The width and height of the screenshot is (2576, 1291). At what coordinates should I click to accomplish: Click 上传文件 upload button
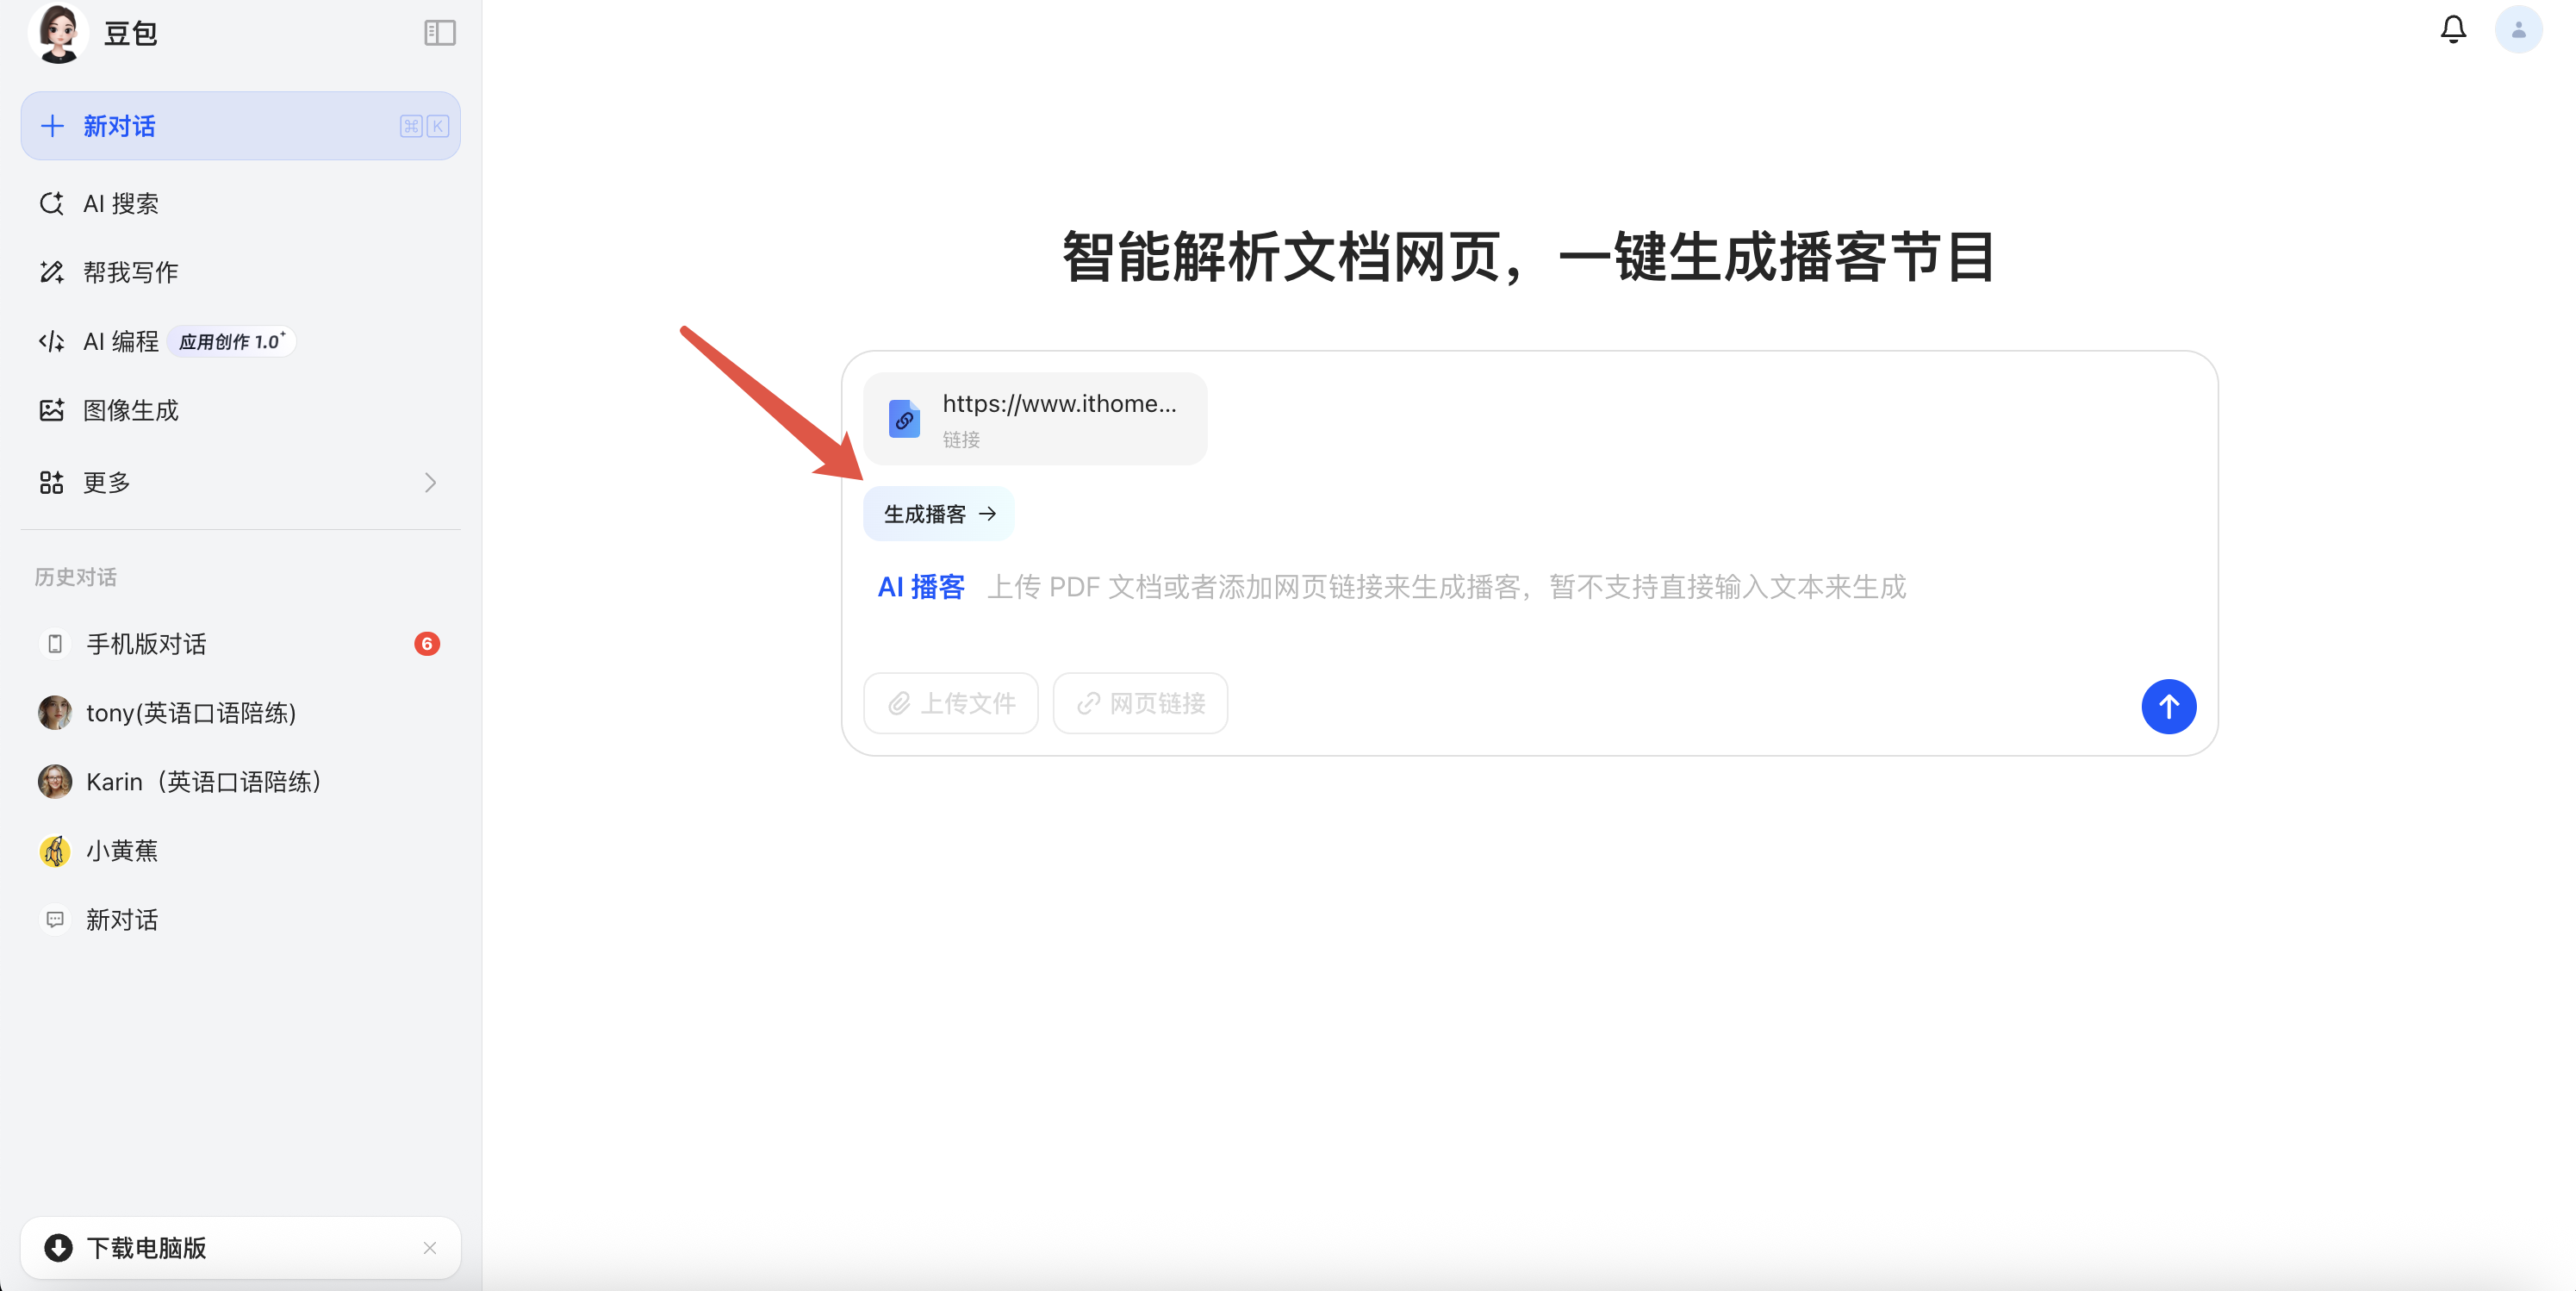tap(951, 704)
